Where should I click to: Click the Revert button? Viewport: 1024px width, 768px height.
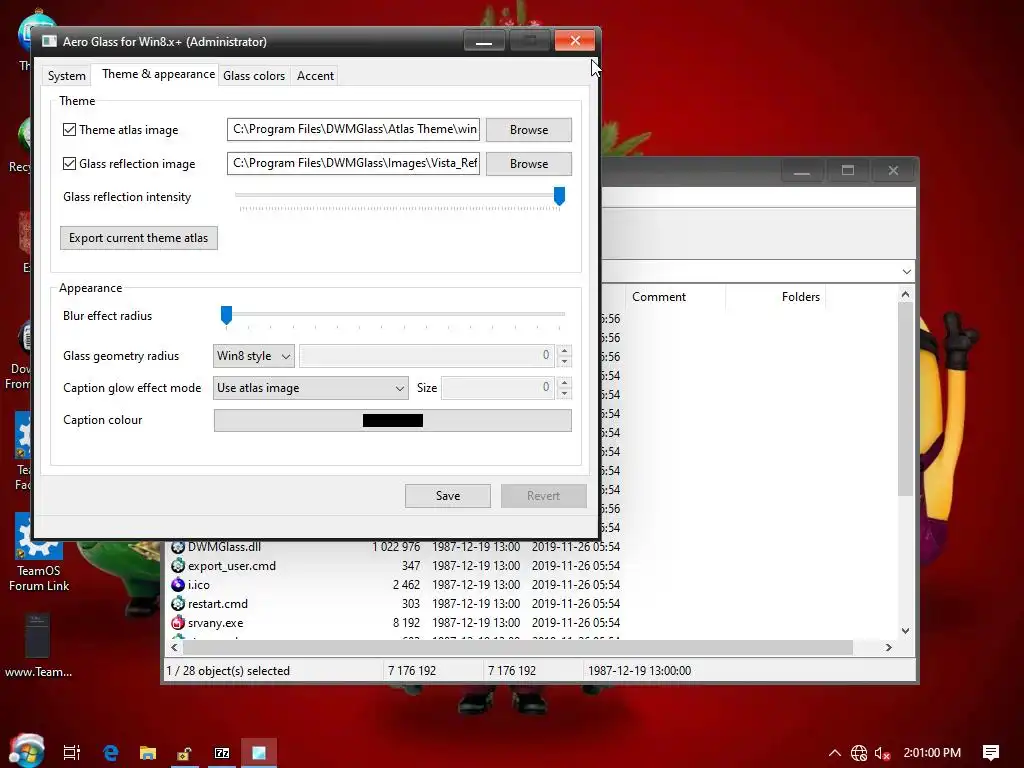pyautogui.click(x=543, y=496)
